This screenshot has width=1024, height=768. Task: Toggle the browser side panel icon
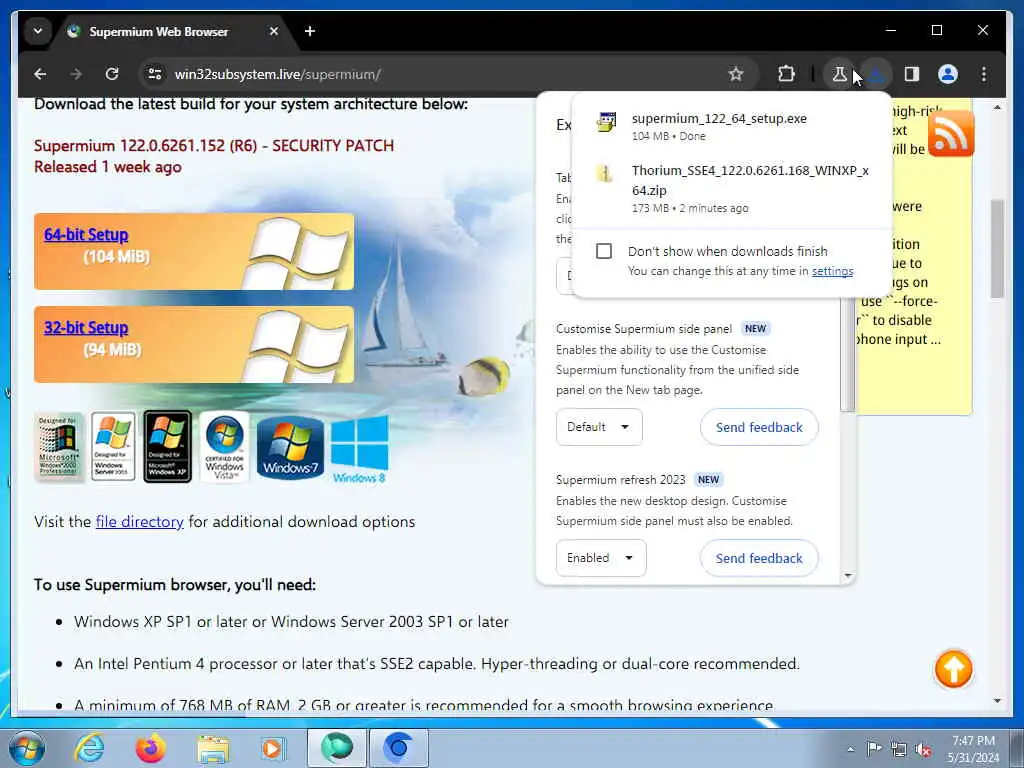click(x=912, y=74)
